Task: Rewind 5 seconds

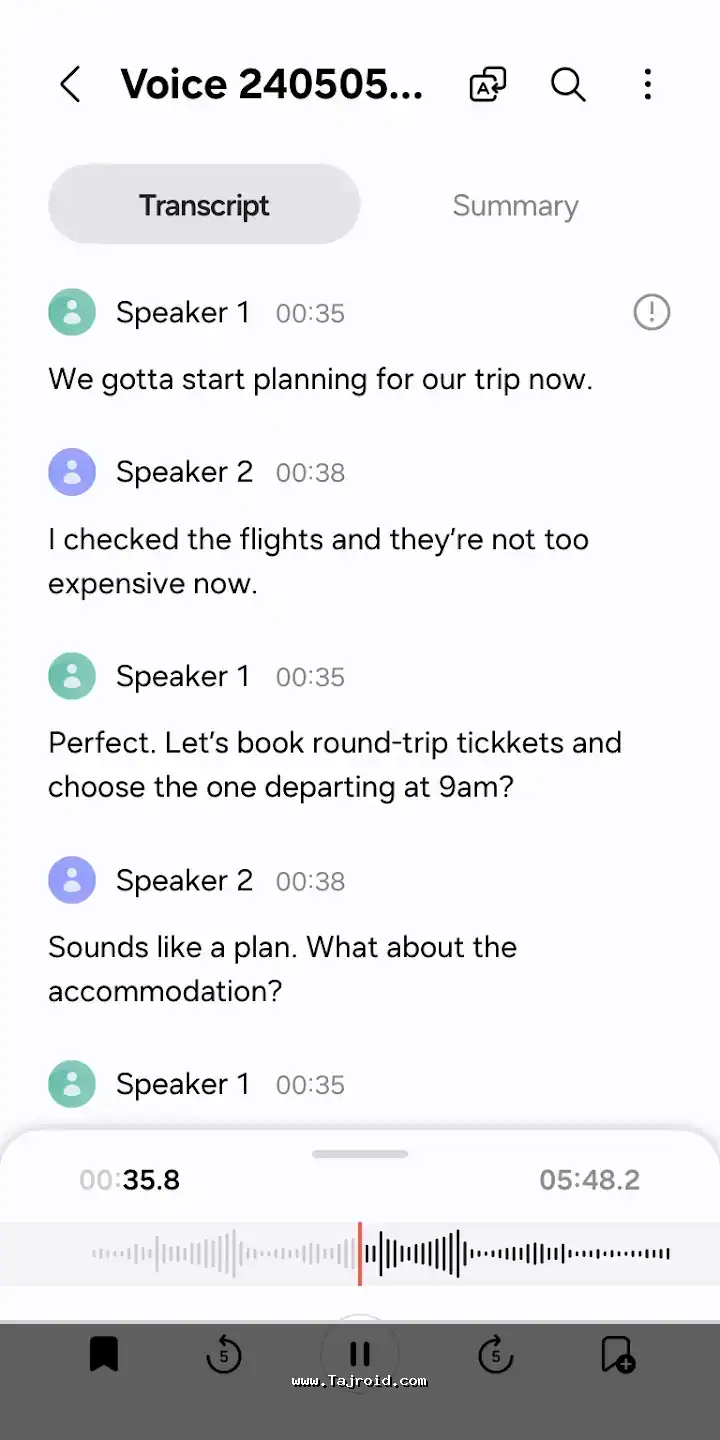Action: click(224, 1355)
